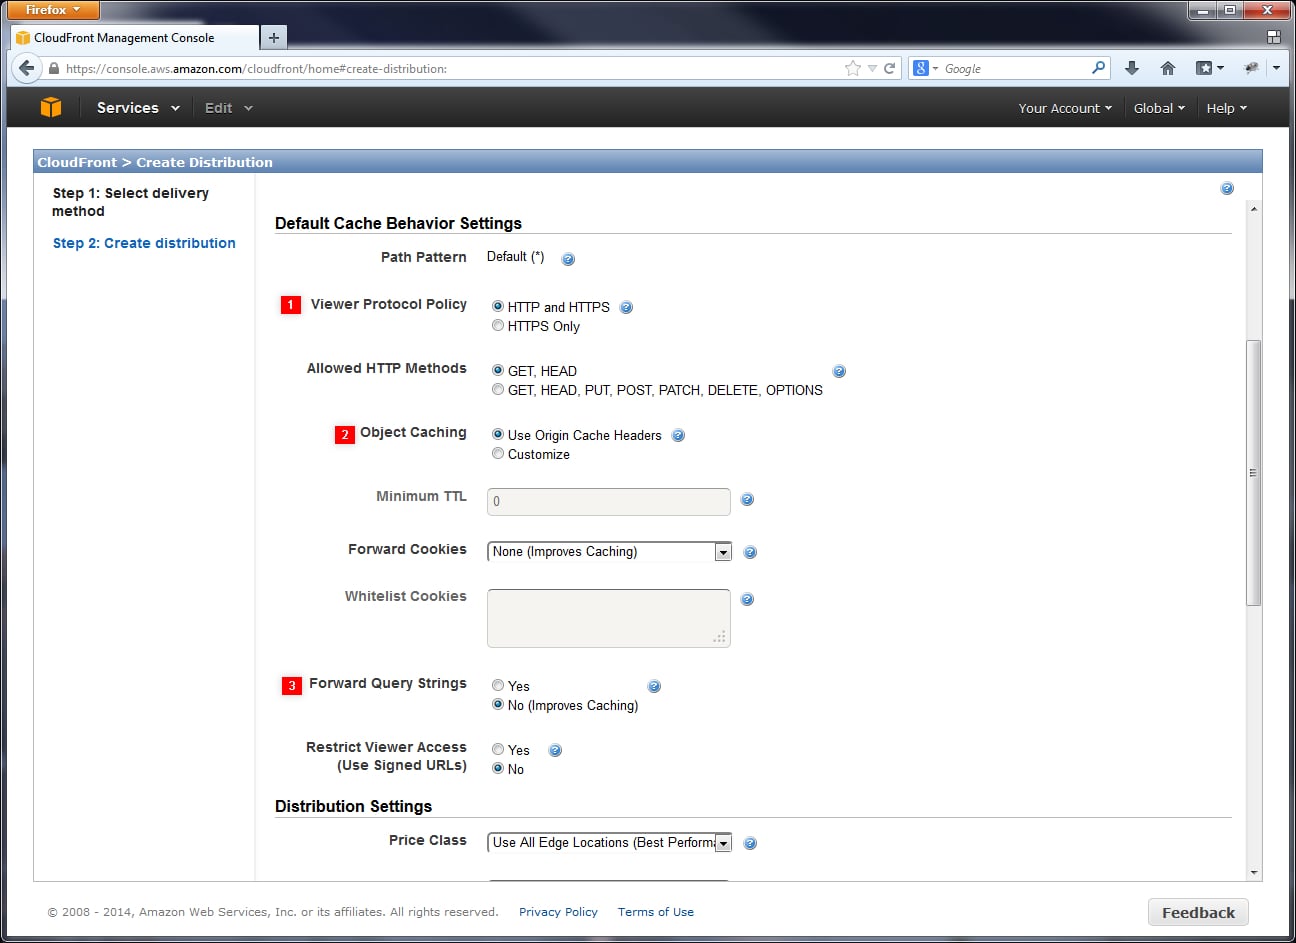The width and height of the screenshot is (1296, 943).
Task: Click the search magnifier icon in Google box
Action: [x=1099, y=68]
